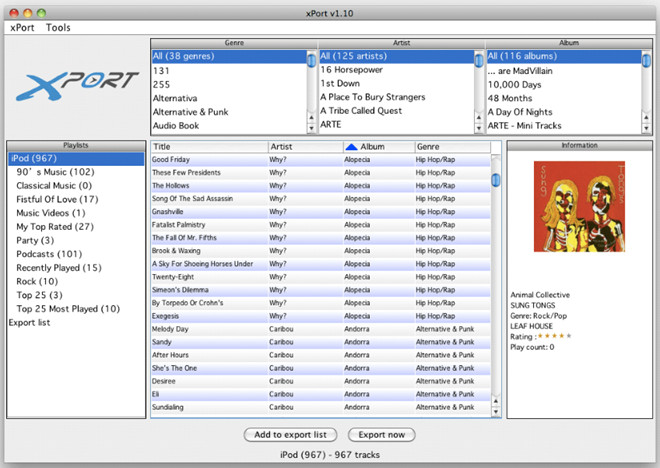
Task: Click the track table scroll down arrow
Action: click(496, 412)
